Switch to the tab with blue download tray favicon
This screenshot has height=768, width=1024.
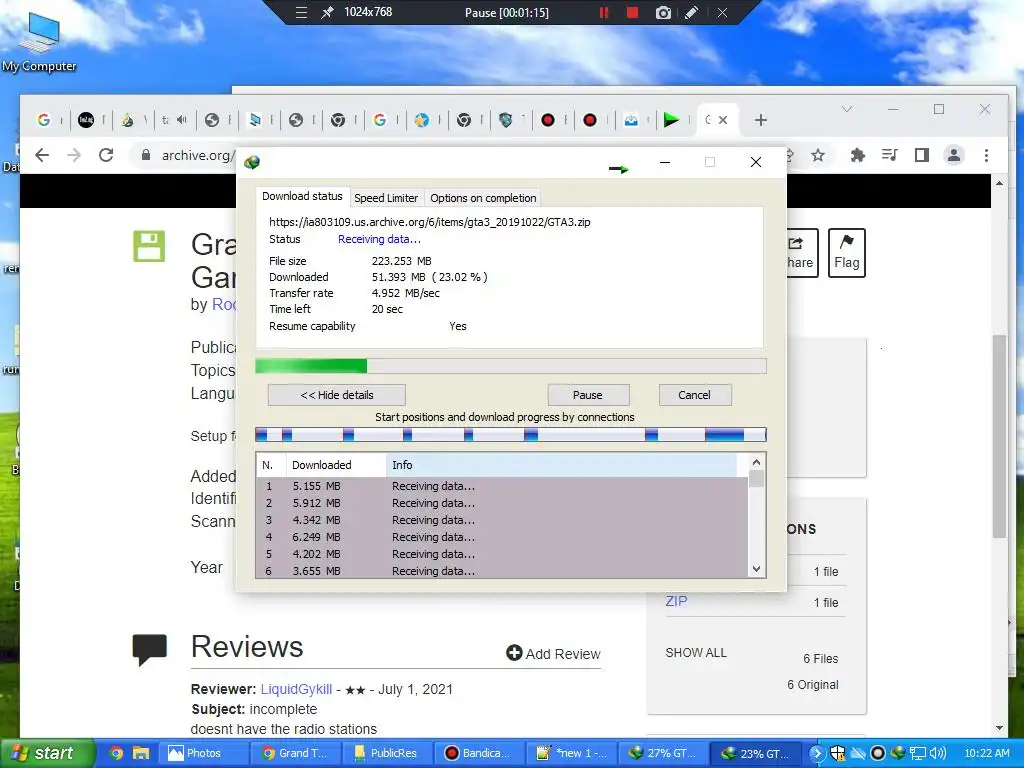point(631,120)
